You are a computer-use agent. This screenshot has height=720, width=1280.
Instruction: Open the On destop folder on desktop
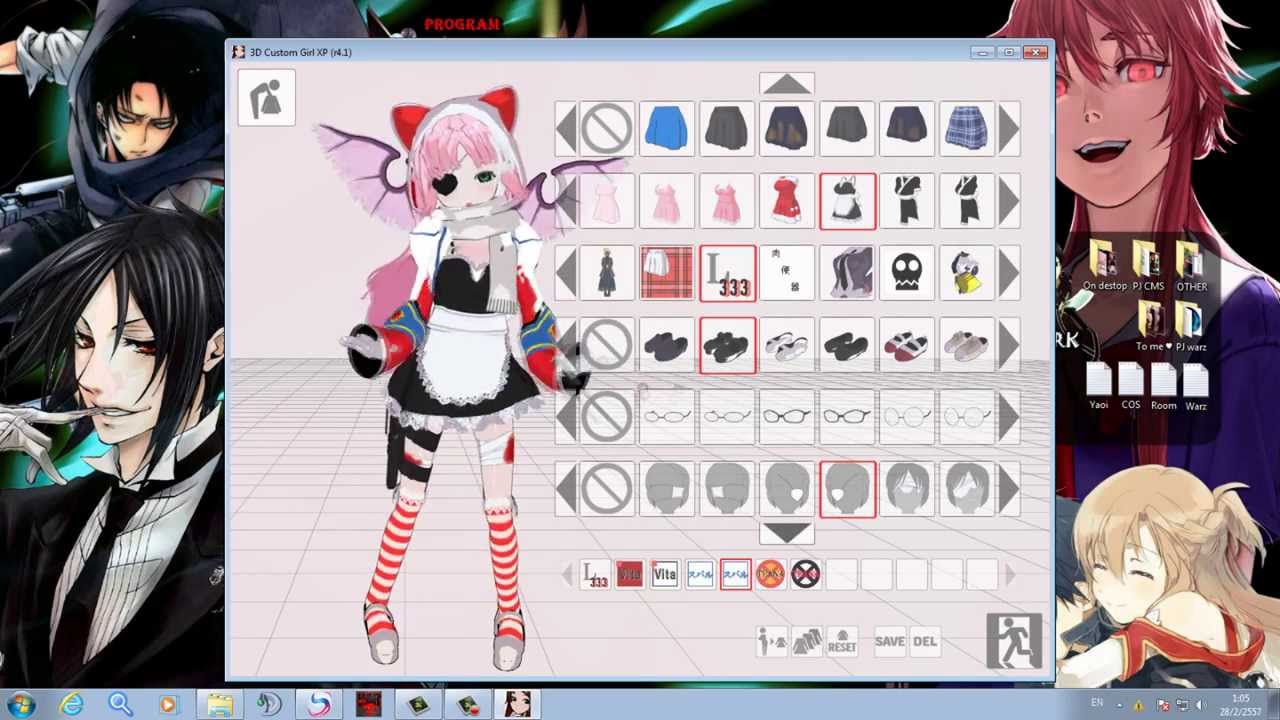pos(1104,266)
